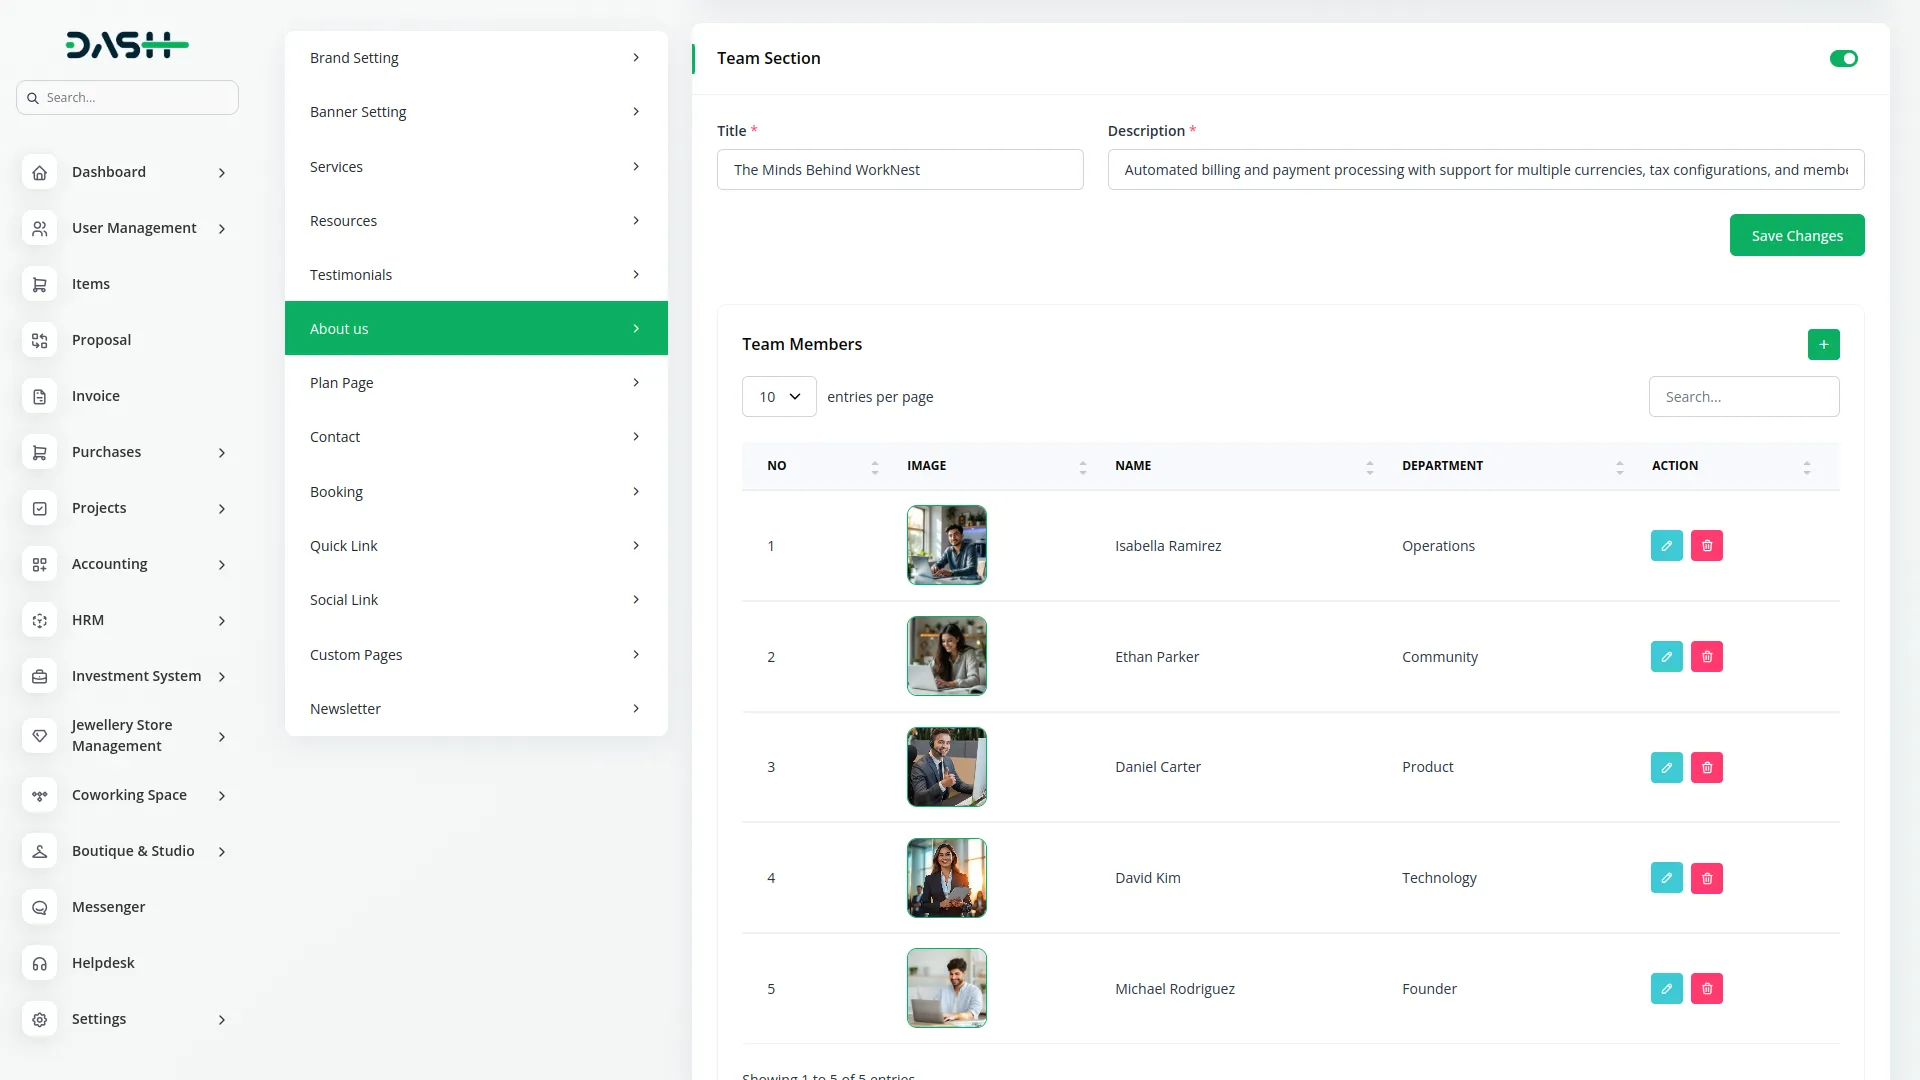The height and width of the screenshot is (1080, 1920).
Task: Click the add new team member plus icon
Action: tap(1823, 344)
